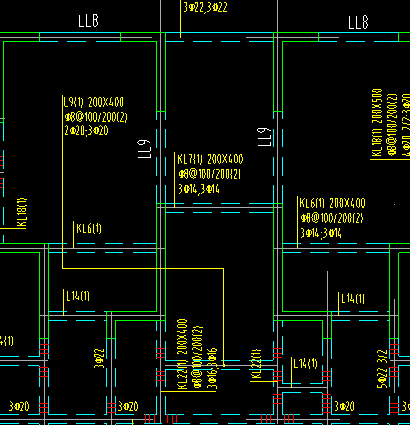Select the KL6(1) 200X400 beam label

click(332, 203)
